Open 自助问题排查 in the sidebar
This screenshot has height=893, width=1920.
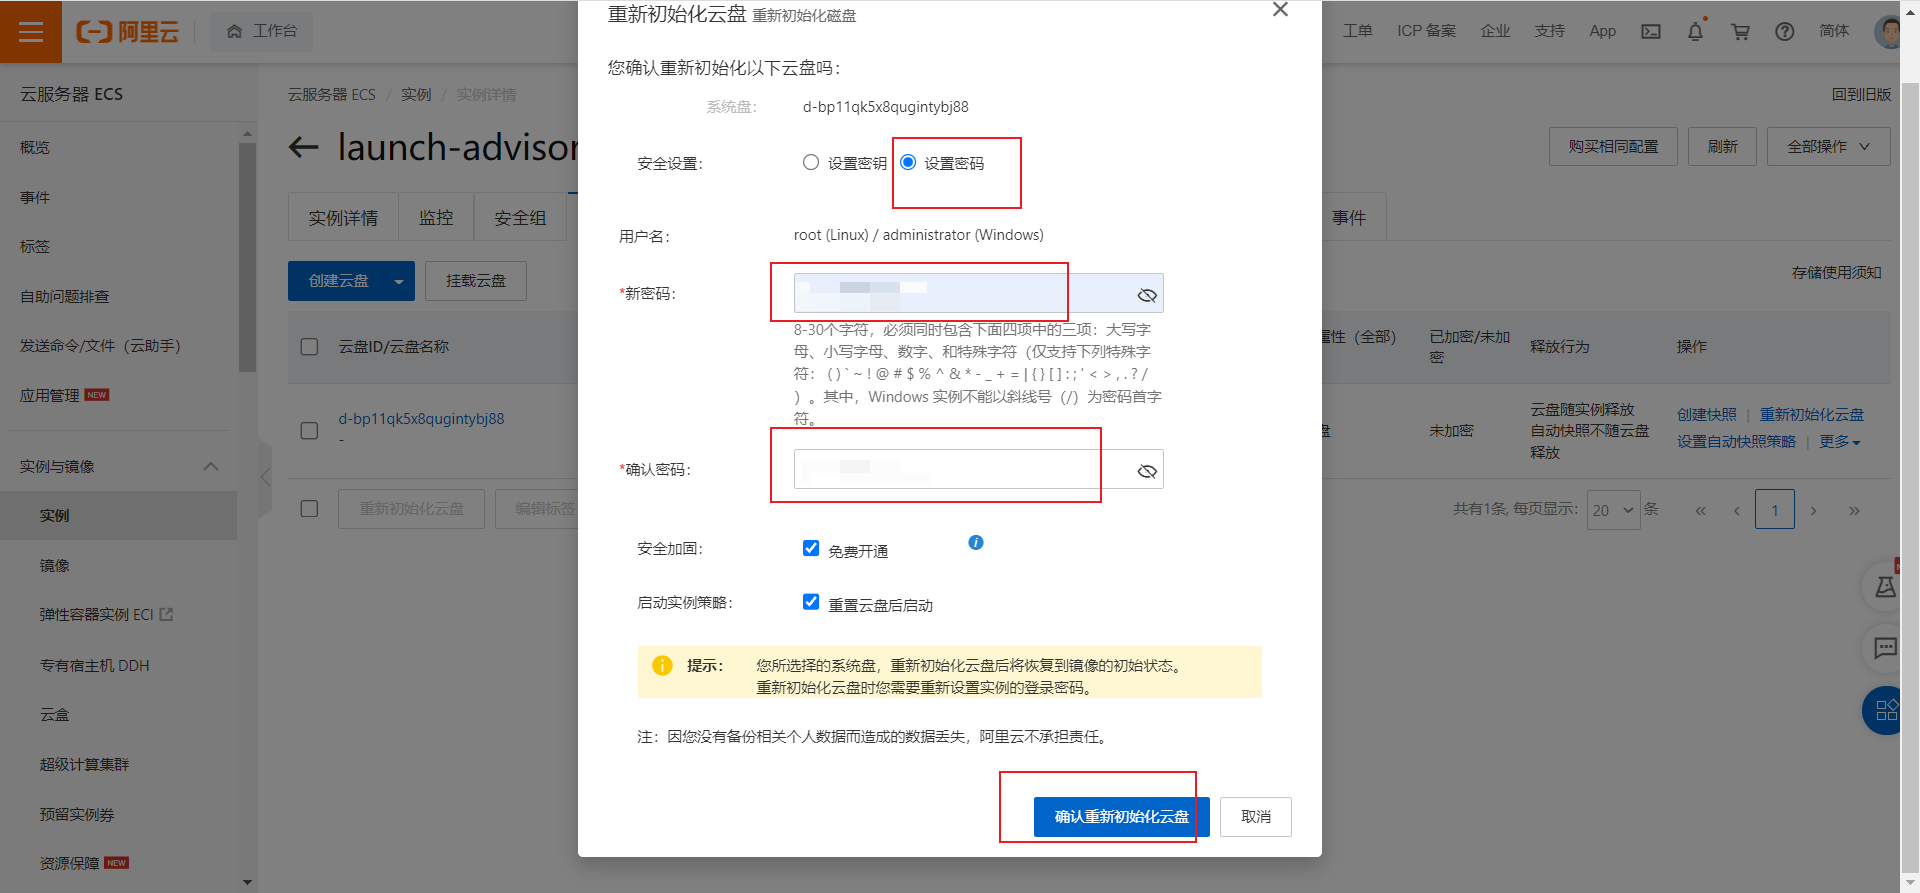click(65, 297)
